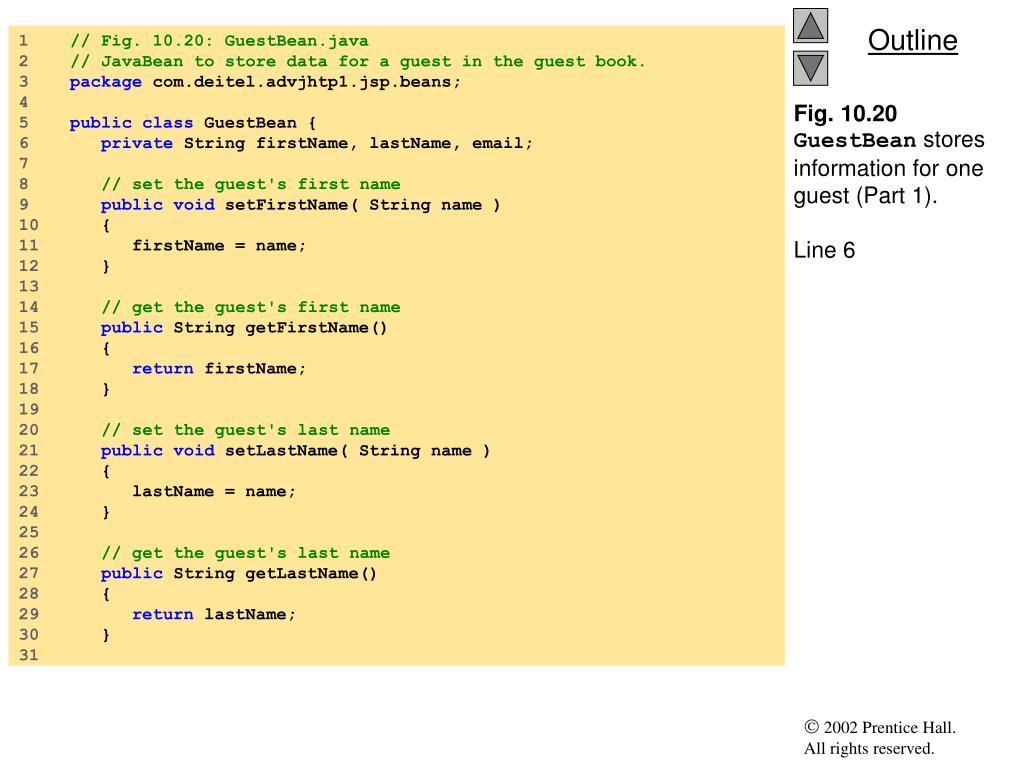Click the 'All rights reserved.' text
1024x768 pixels.
tap(869, 748)
